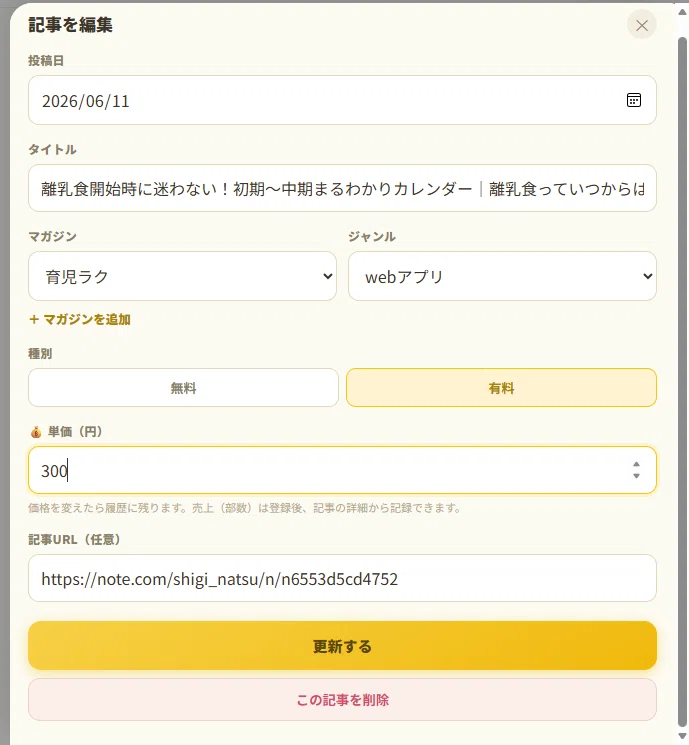Click この記事を削除 button
The image size is (689, 745).
[x=342, y=699]
